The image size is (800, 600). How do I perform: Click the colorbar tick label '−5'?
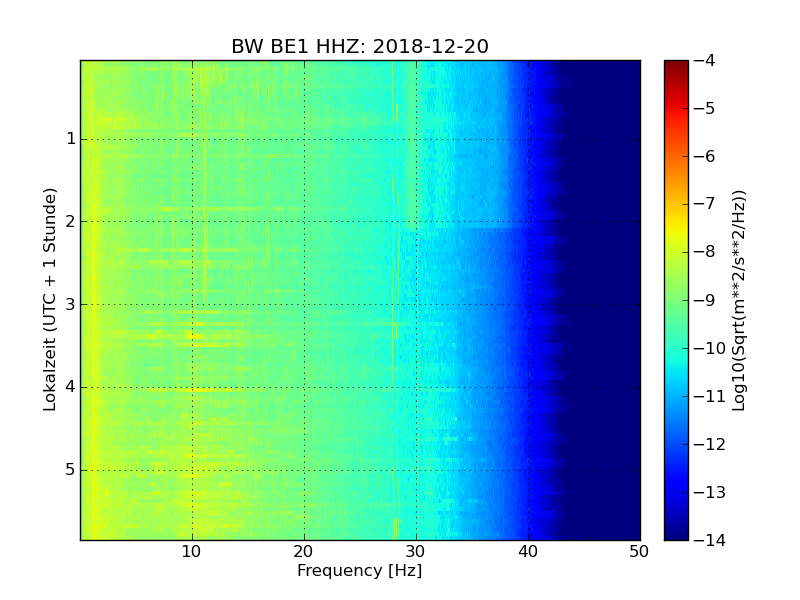point(705,108)
